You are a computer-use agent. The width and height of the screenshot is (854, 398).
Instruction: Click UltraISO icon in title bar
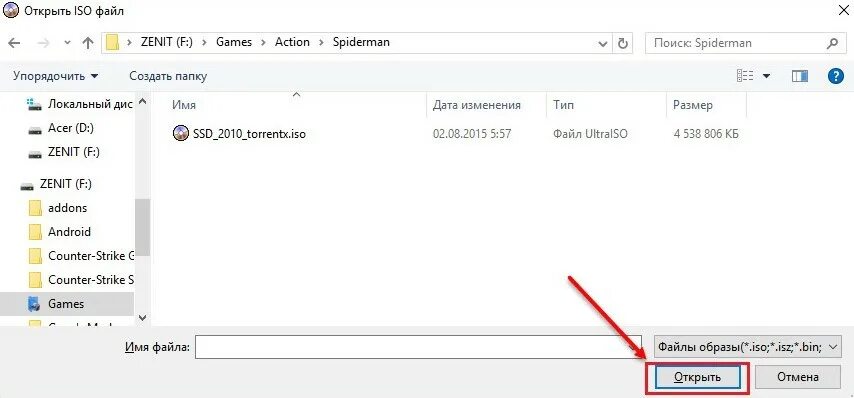tap(11, 10)
